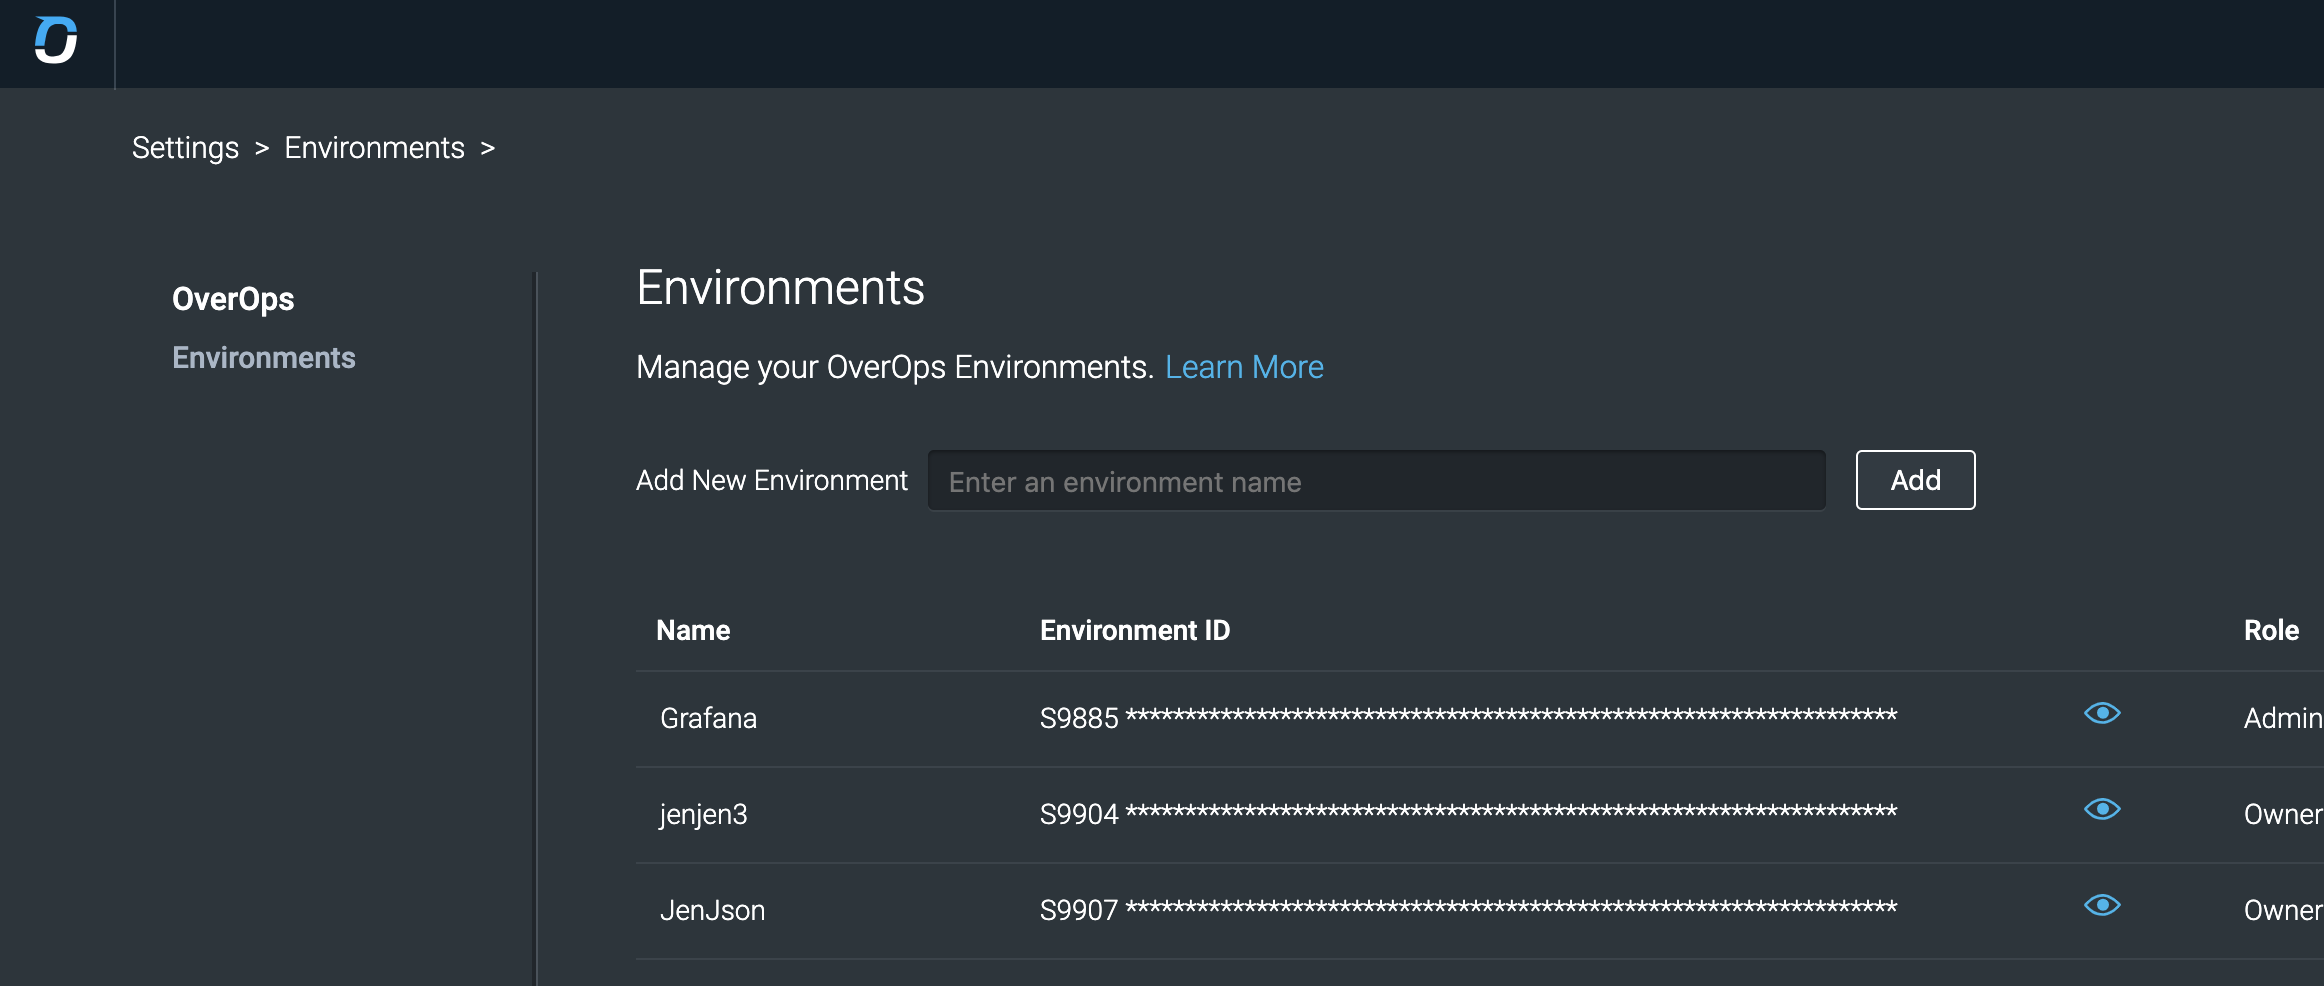Image resolution: width=2324 pixels, height=986 pixels.
Task: Select the OverOps sidebar heading
Action: tap(233, 299)
